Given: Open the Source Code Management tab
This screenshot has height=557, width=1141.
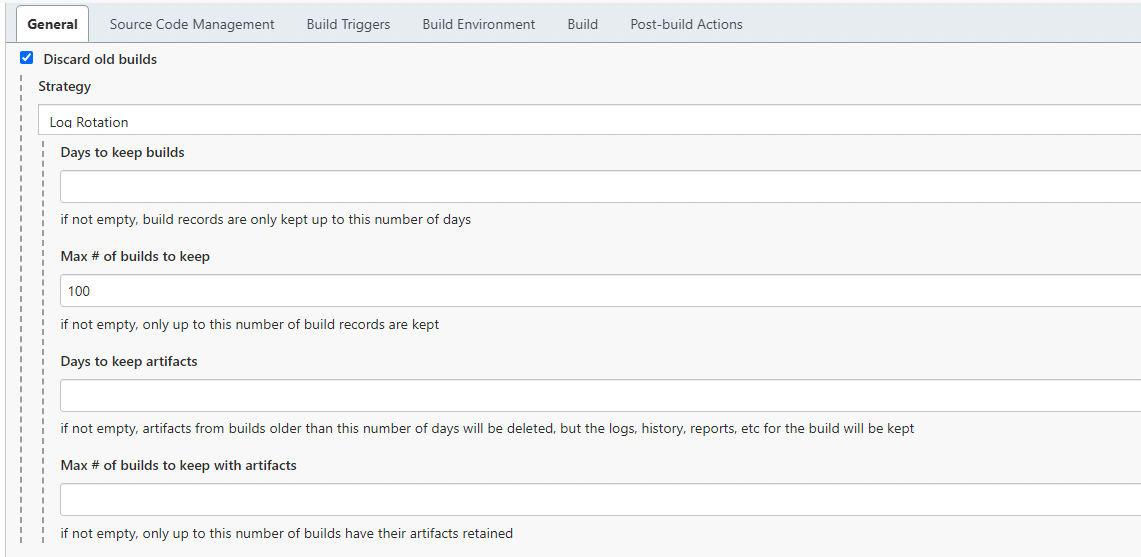Looking at the screenshot, I should pyautogui.click(x=192, y=24).
